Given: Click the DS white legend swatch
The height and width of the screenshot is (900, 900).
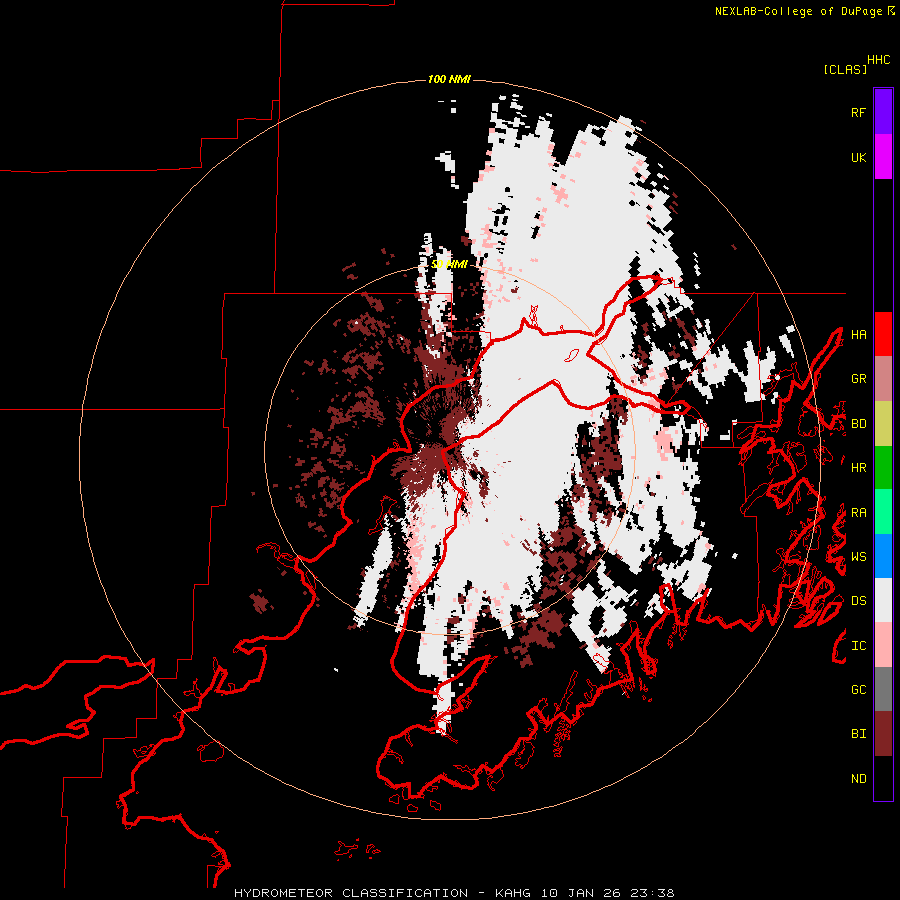Looking at the screenshot, I should click(883, 600).
